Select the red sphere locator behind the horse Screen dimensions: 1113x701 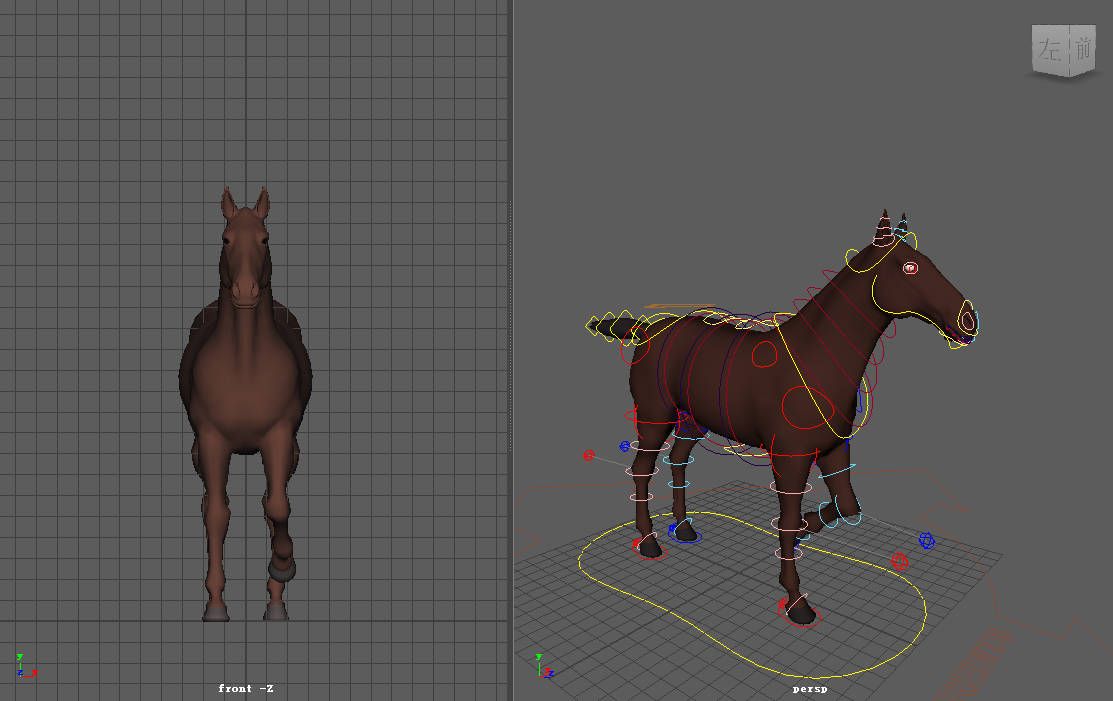(589, 456)
